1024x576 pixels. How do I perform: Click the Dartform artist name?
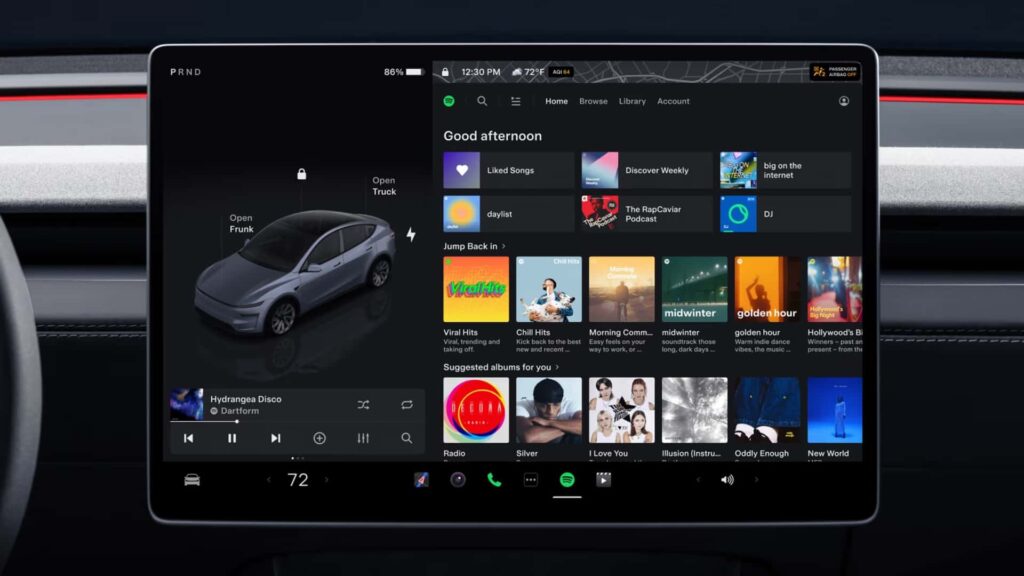click(240, 411)
